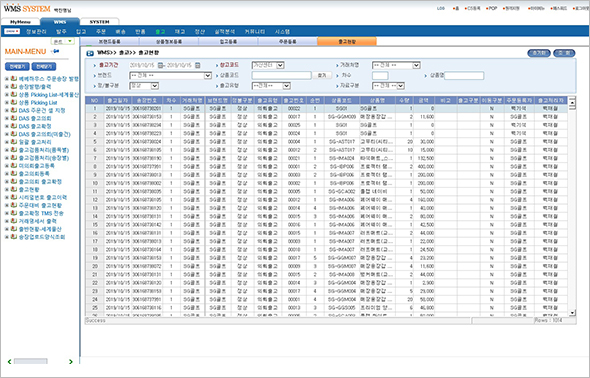
Task: Click the POP link in the header
Action: click(492, 8)
